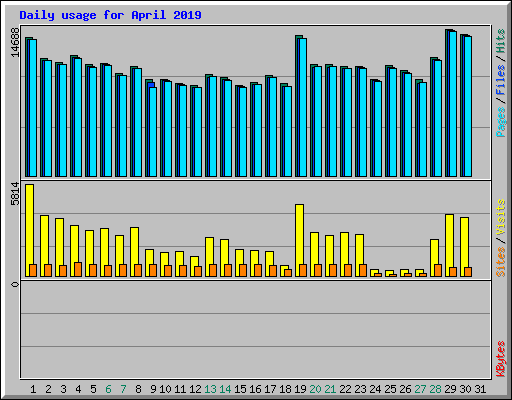The image size is (512, 400).
Task: Click the cyan hits bar for day 24
Action: [x=378, y=129]
